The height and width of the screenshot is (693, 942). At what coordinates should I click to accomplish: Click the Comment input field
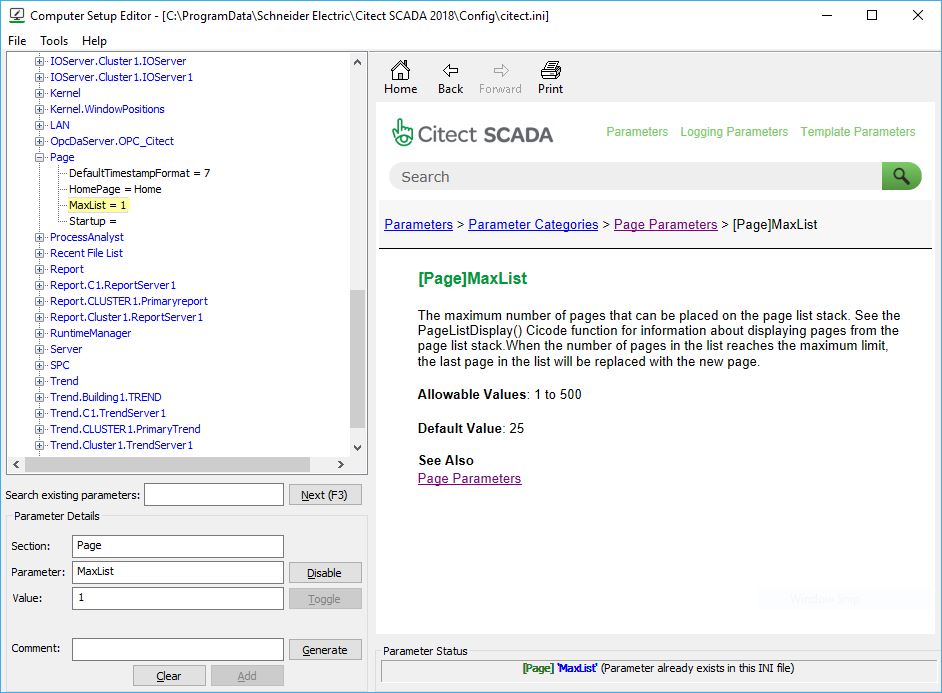pos(178,649)
